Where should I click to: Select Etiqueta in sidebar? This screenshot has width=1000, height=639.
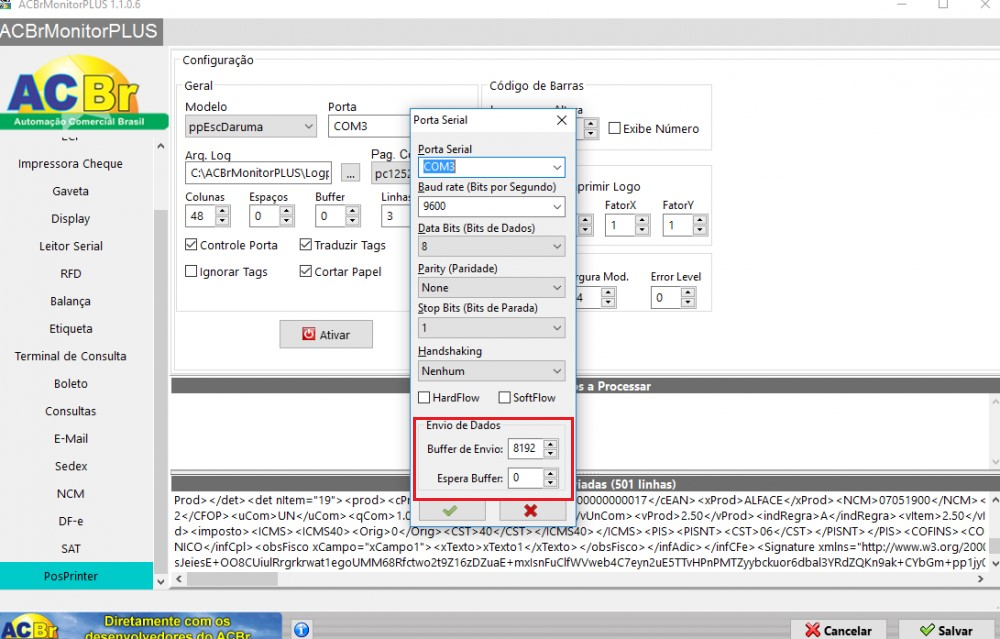point(70,328)
